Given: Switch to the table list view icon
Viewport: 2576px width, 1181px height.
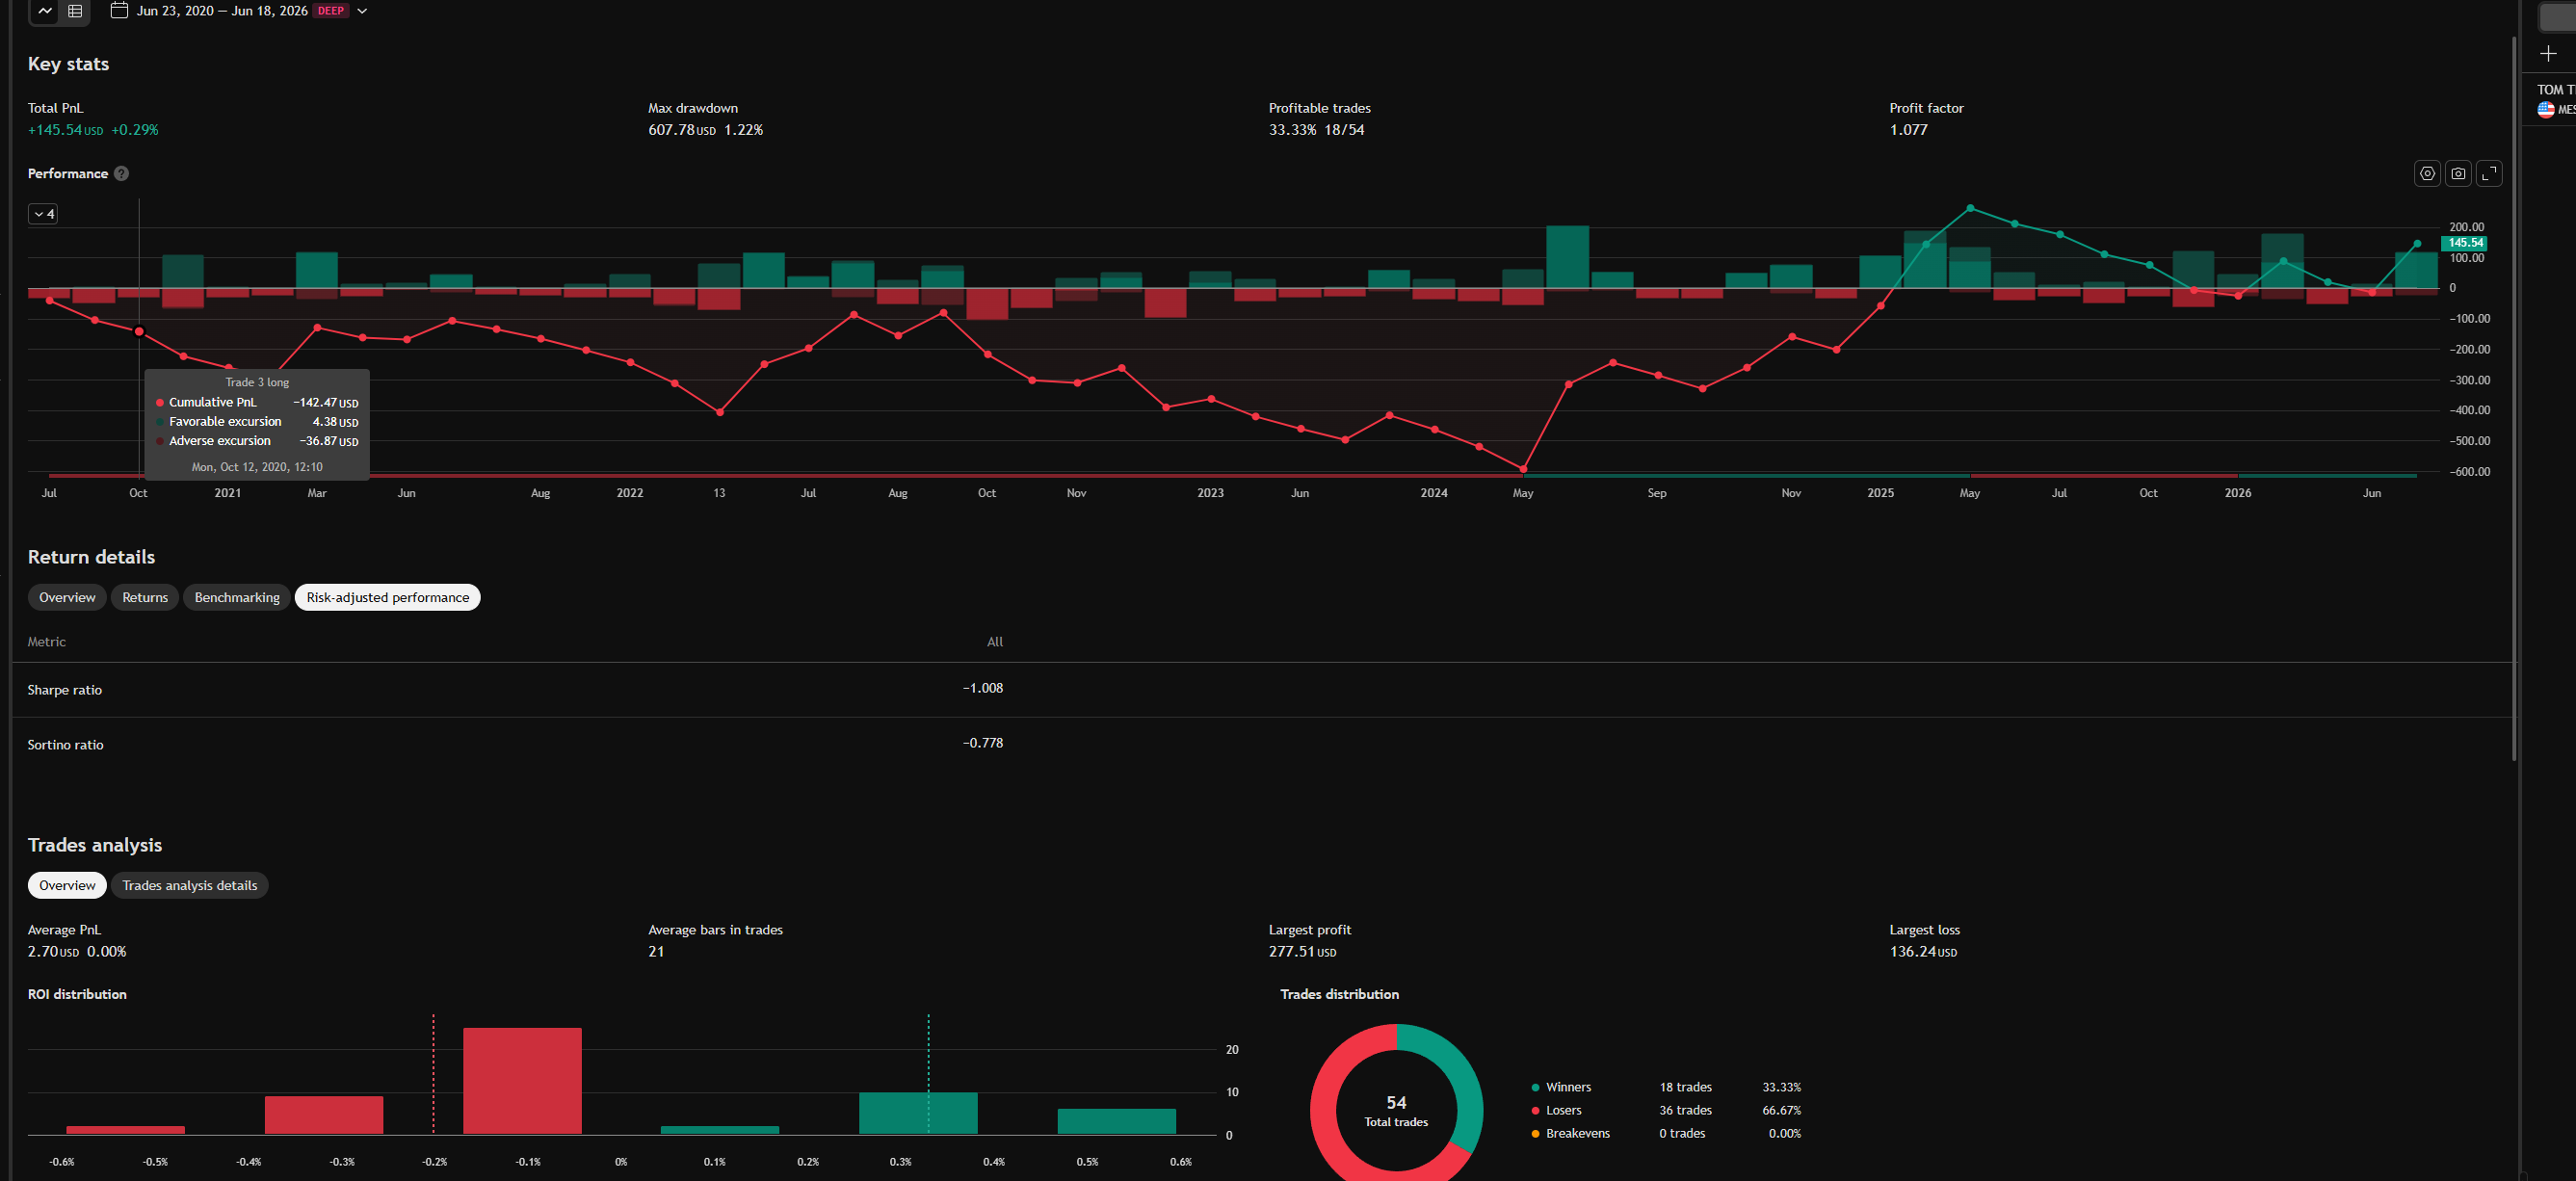Looking at the screenshot, I should (75, 11).
